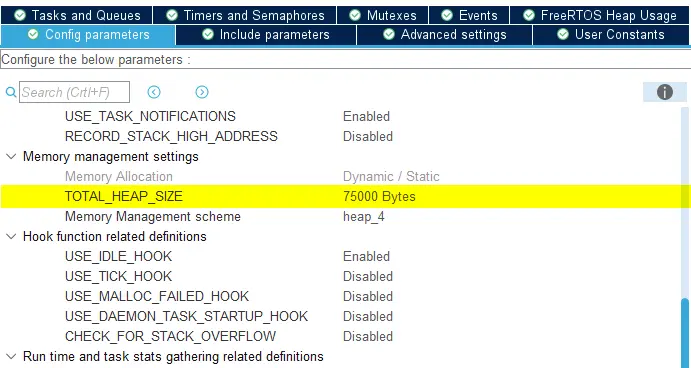The image size is (691, 368).
Task: Open the Advanced settings tab
Action: coord(445,35)
